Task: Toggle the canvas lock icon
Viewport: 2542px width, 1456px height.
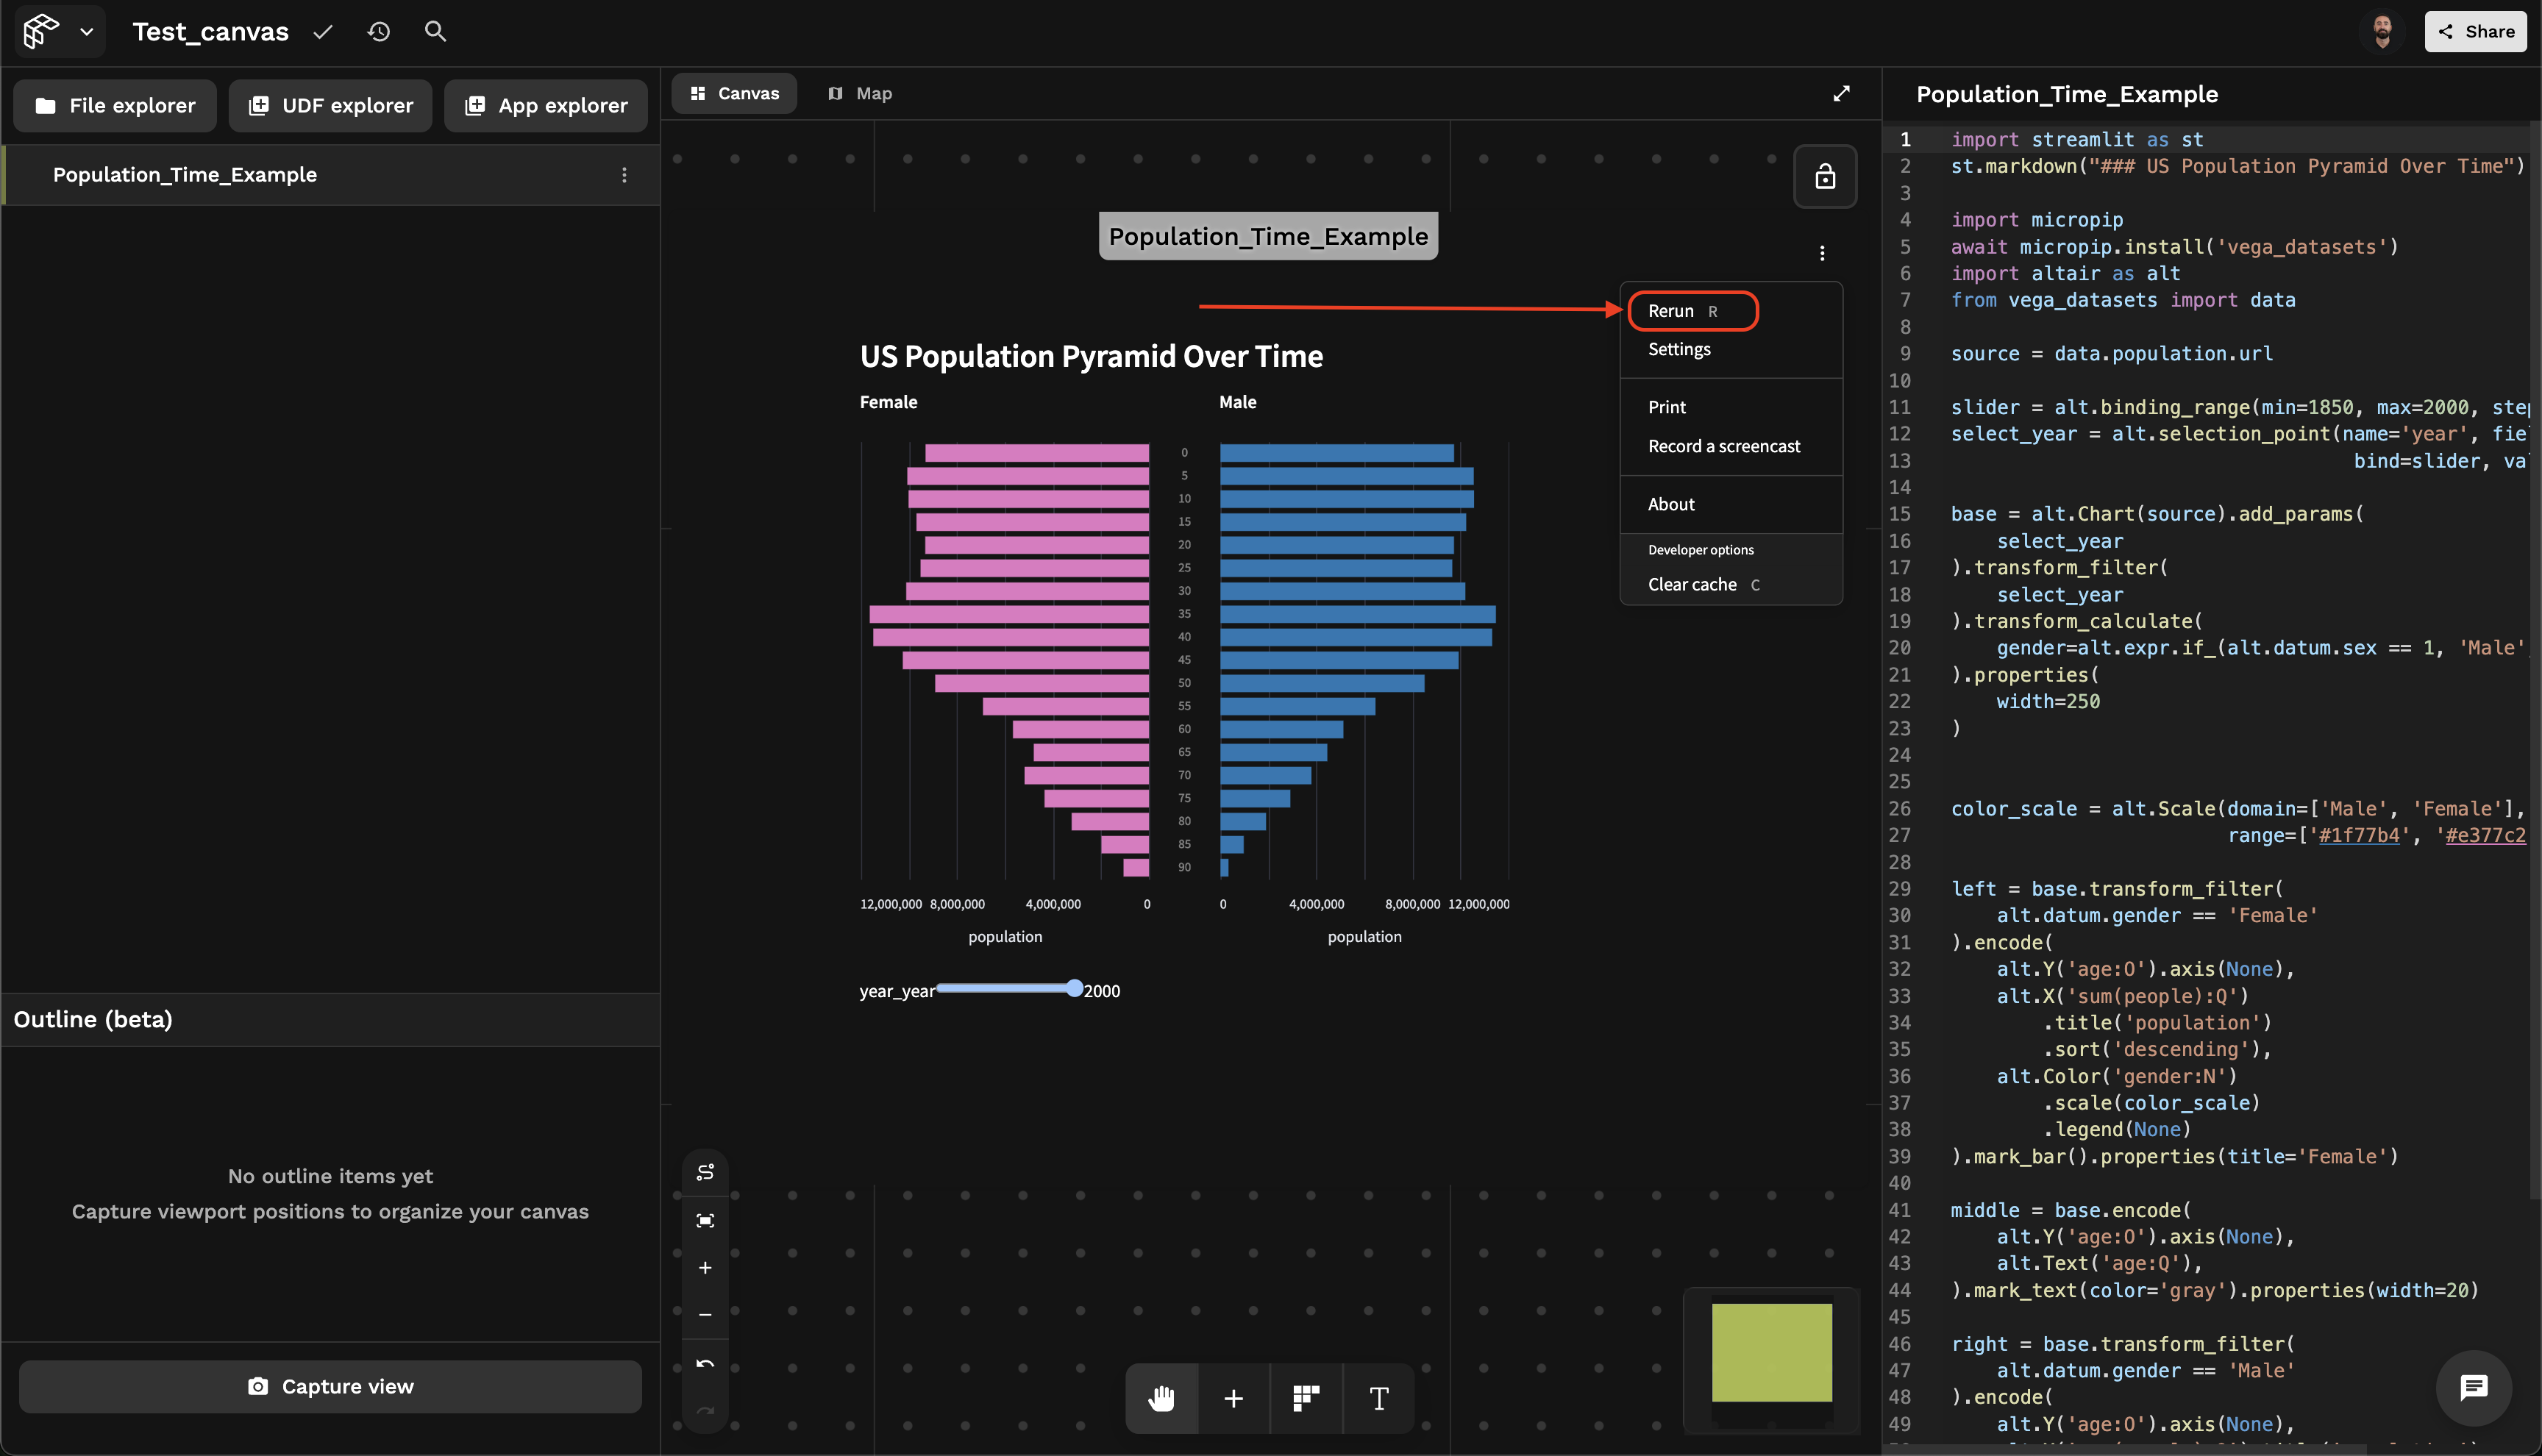Action: [1825, 177]
